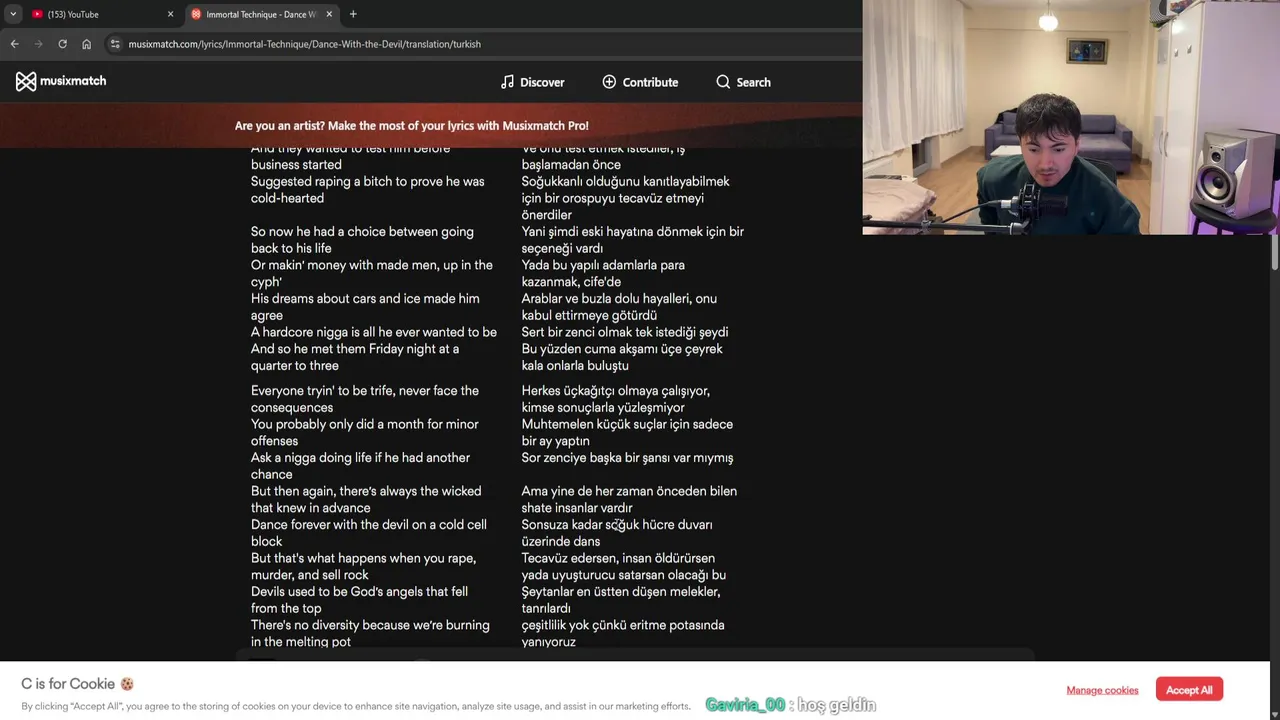Screen dimensions: 1280x720
Task: Click Turkish line "Şeytanlar en üstten düşen melekler"
Action: click(x=620, y=592)
